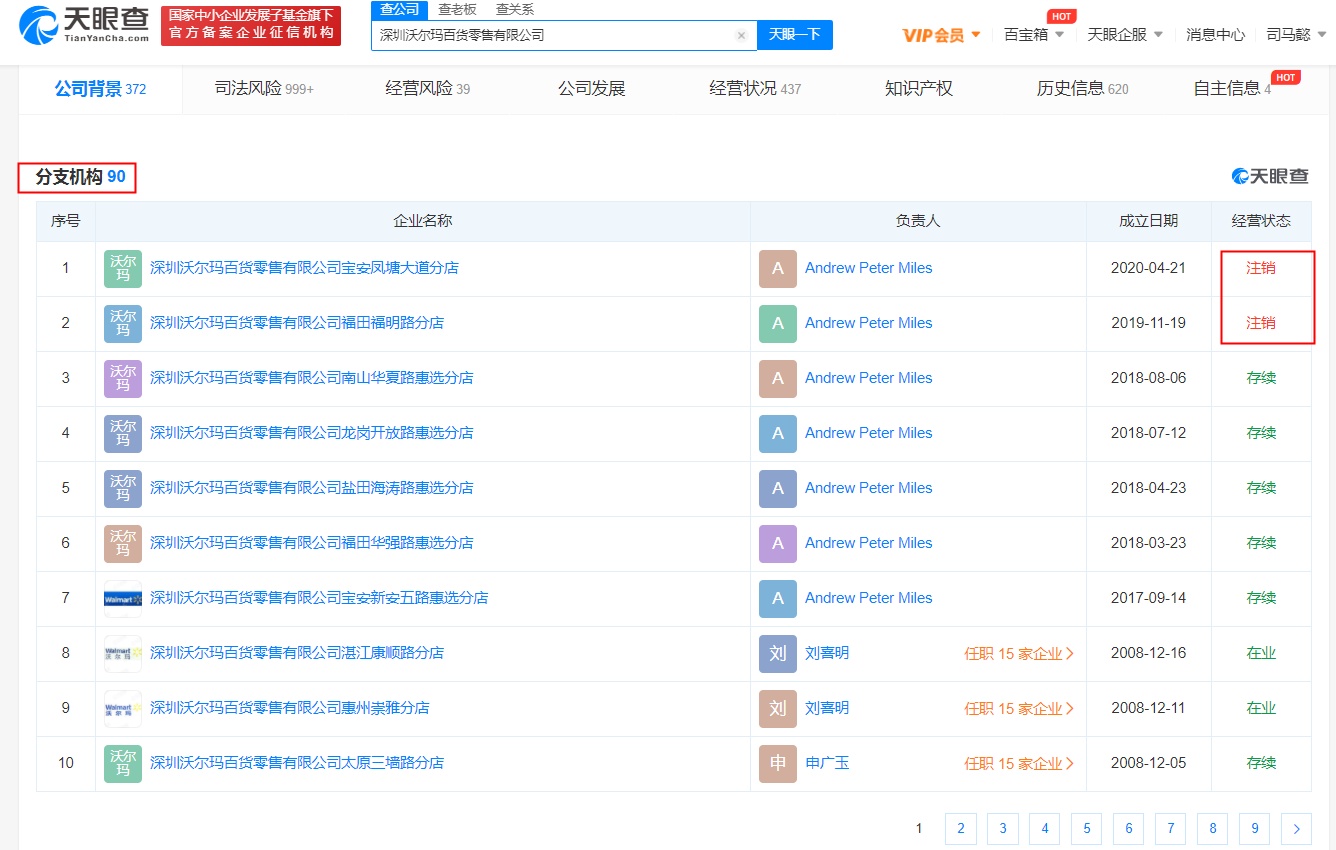Screen dimensions: 1336x850
Task: Expand VIP会员 dropdown menu
Action: coord(941,35)
